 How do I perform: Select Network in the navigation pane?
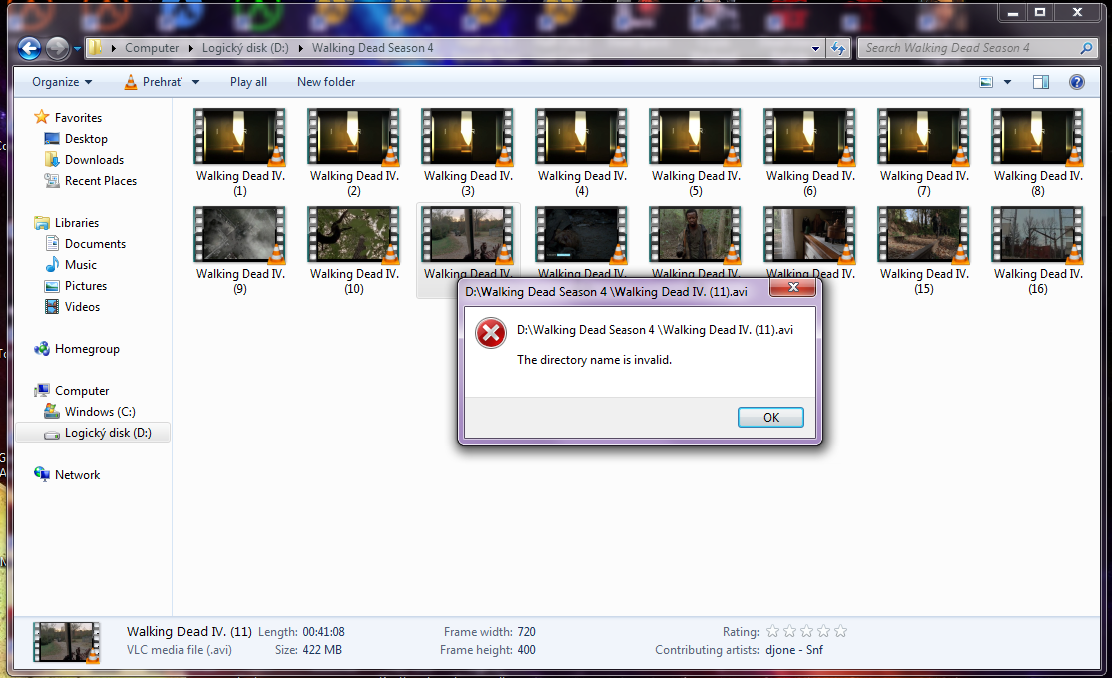click(x=67, y=475)
